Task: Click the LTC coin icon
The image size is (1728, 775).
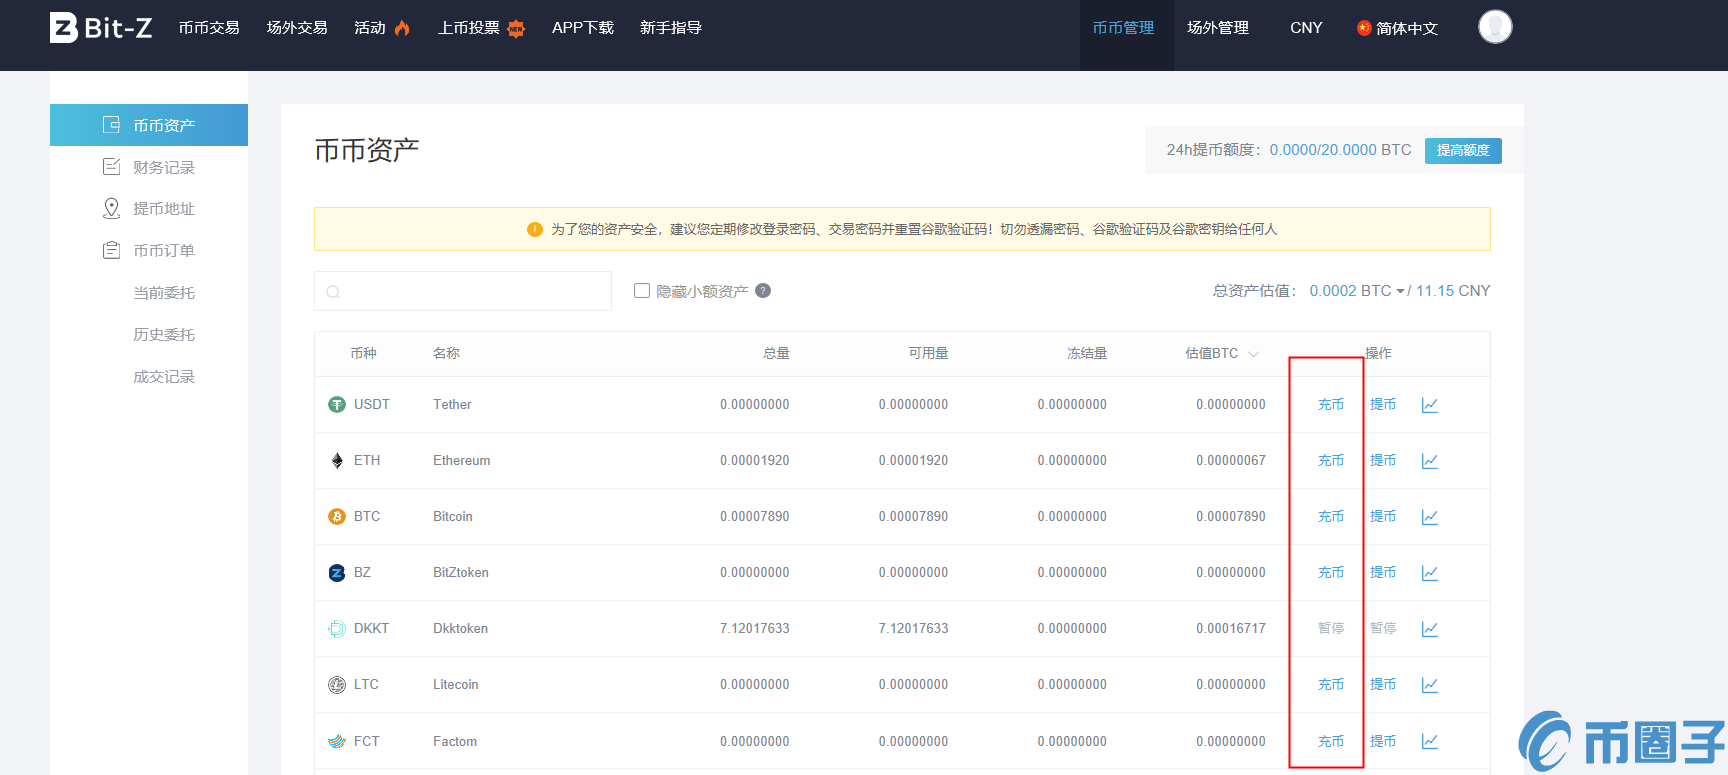Action: point(337,685)
